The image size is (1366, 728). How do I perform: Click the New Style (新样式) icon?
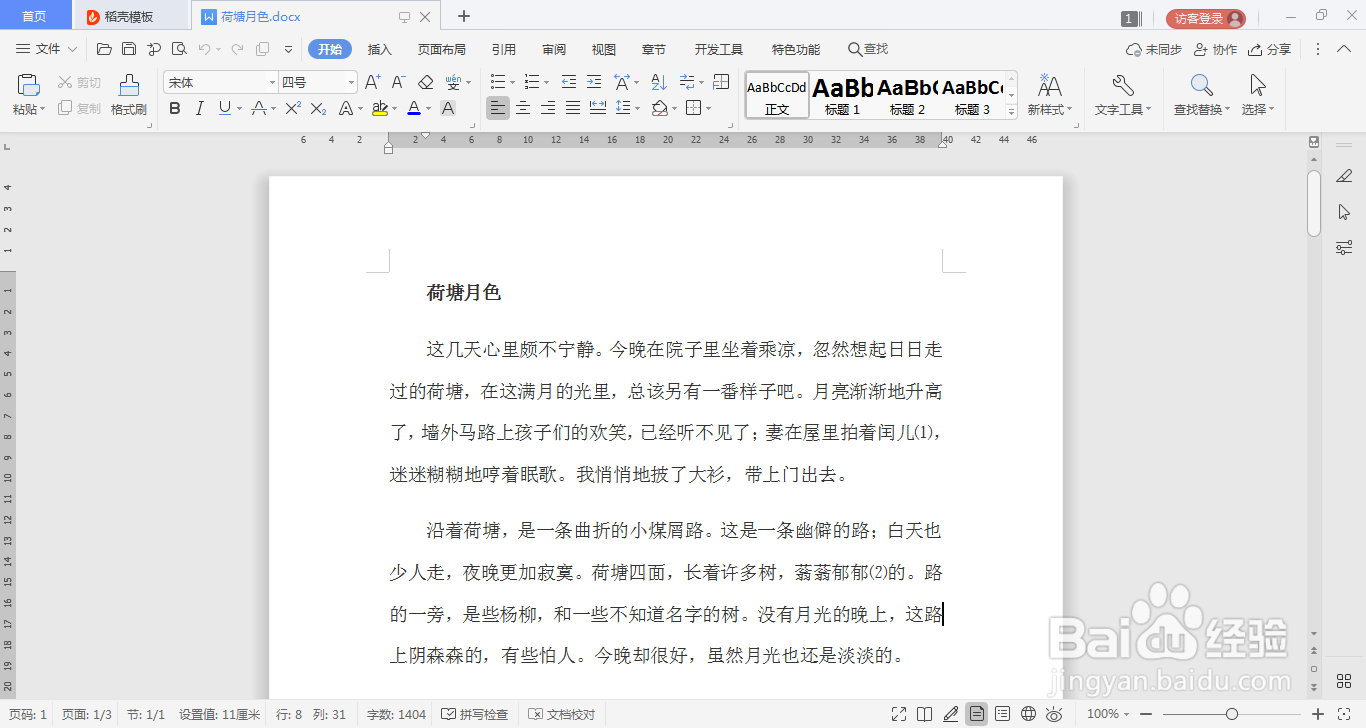tap(1050, 85)
